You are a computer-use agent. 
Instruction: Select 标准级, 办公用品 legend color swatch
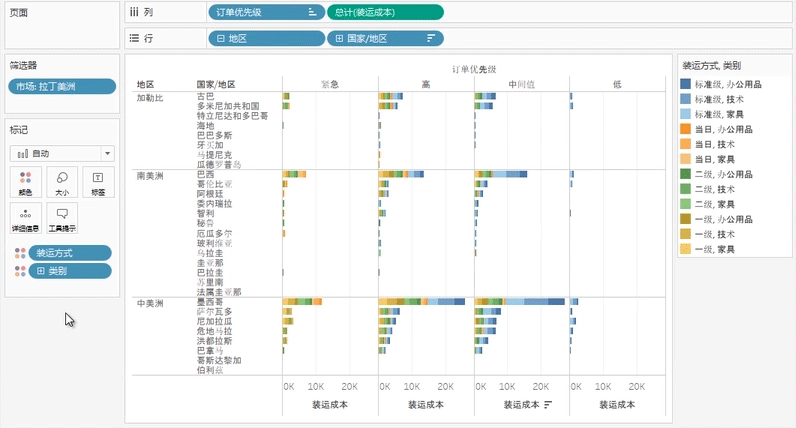[x=686, y=85]
